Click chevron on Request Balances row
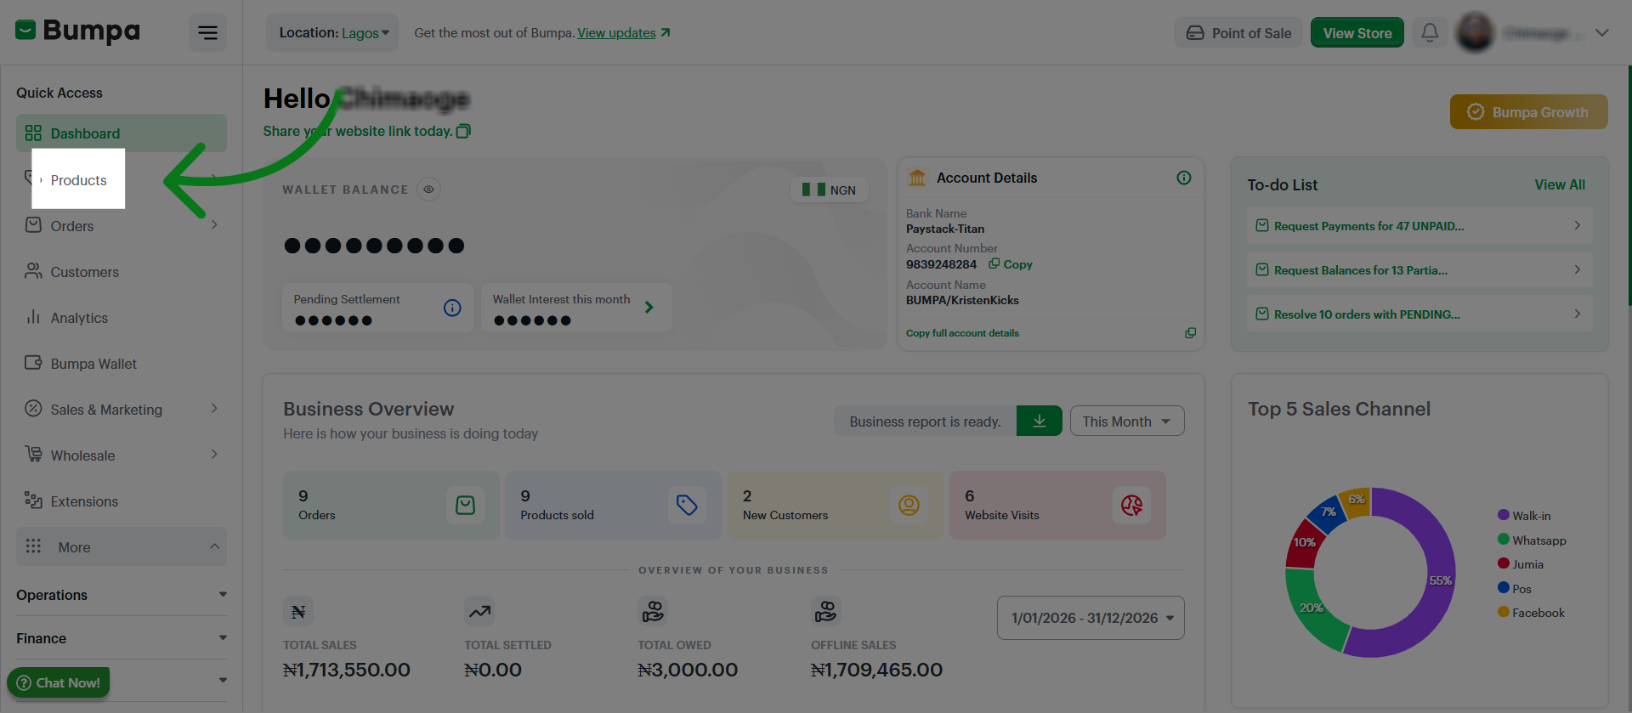The image size is (1632, 713). tap(1577, 270)
